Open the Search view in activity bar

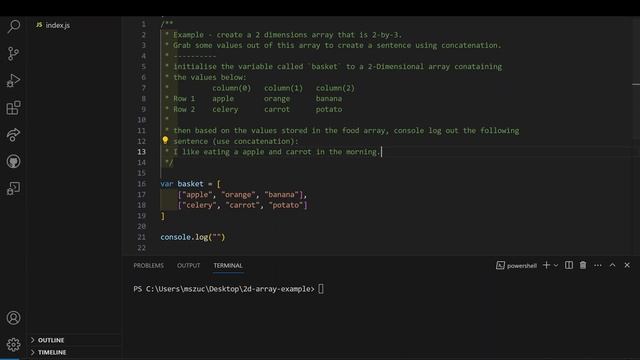(13, 27)
